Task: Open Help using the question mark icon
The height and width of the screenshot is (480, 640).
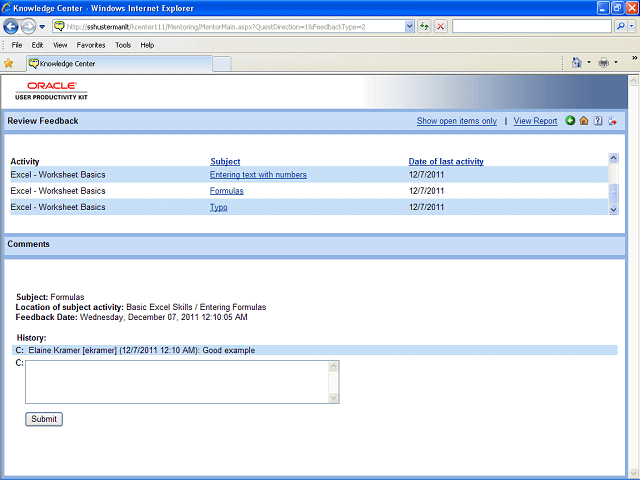Action: tap(598, 120)
